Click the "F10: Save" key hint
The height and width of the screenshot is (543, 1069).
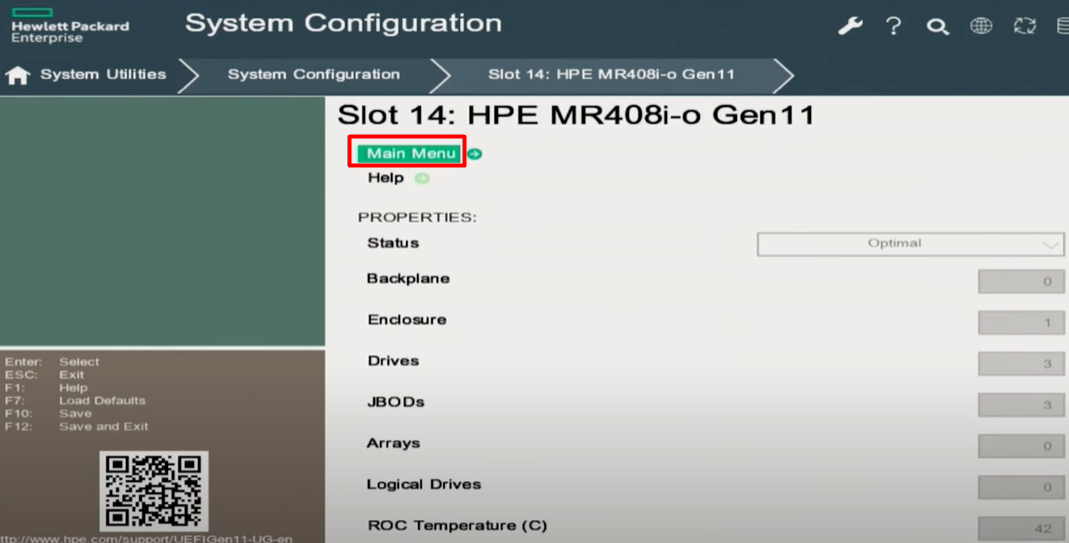click(x=48, y=413)
